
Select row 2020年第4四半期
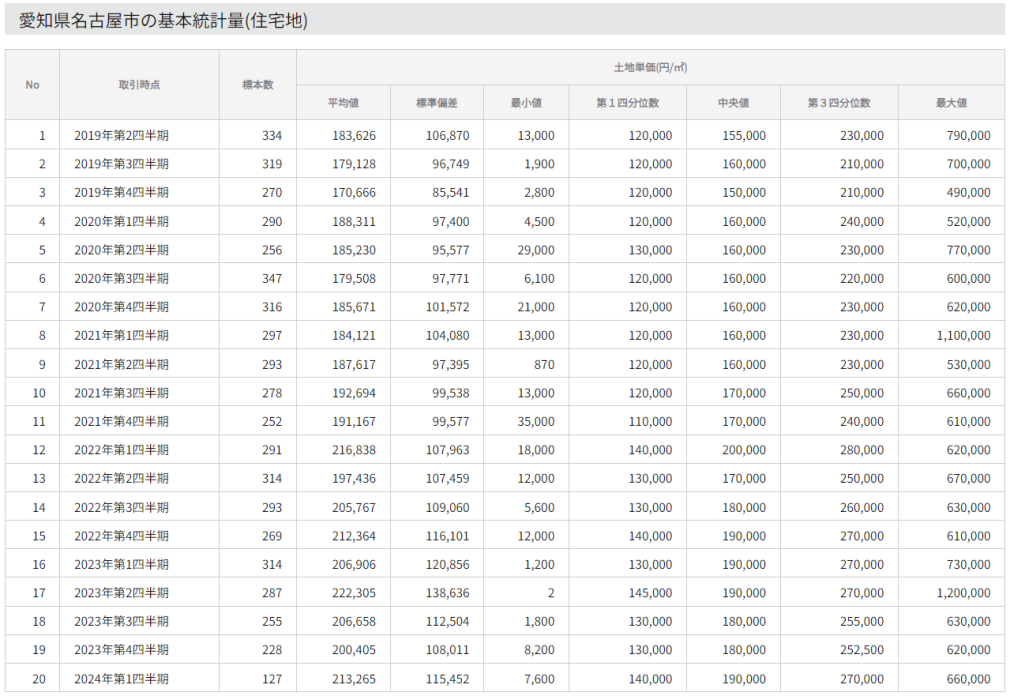click(x=505, y=307)
